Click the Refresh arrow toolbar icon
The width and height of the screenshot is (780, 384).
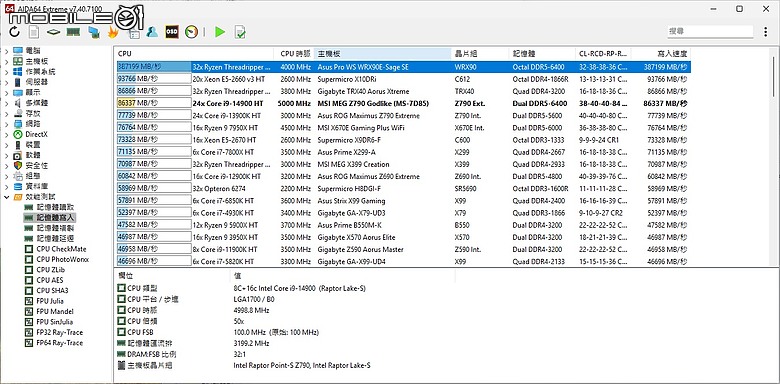(14, 32)
